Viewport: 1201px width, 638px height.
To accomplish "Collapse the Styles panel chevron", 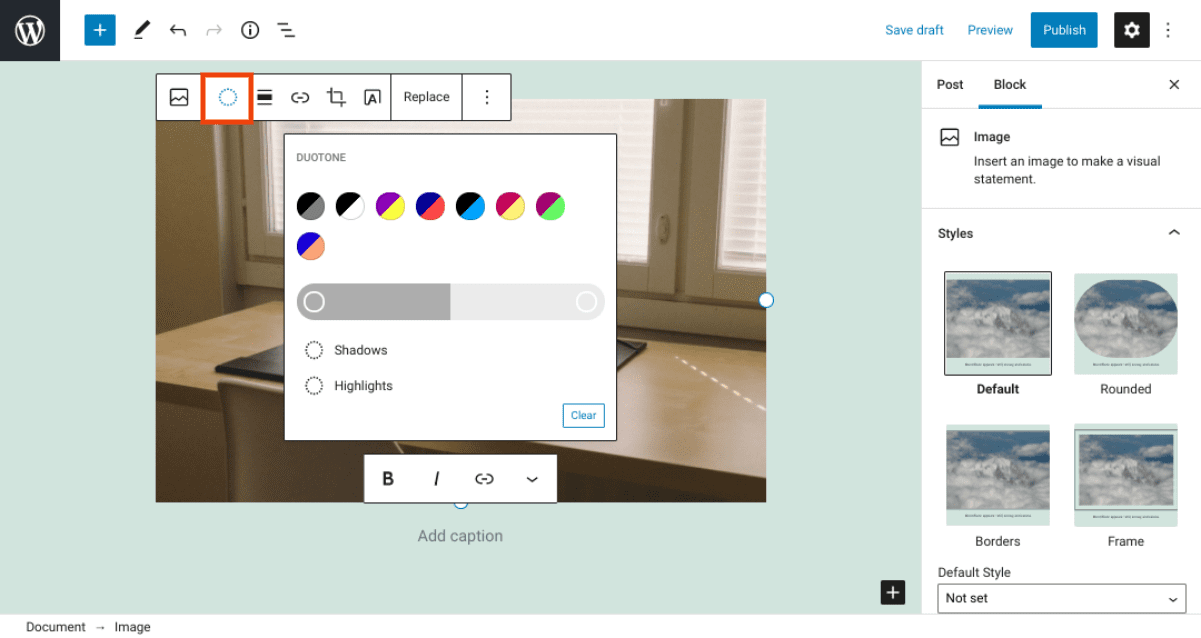I will [1174, 232].
